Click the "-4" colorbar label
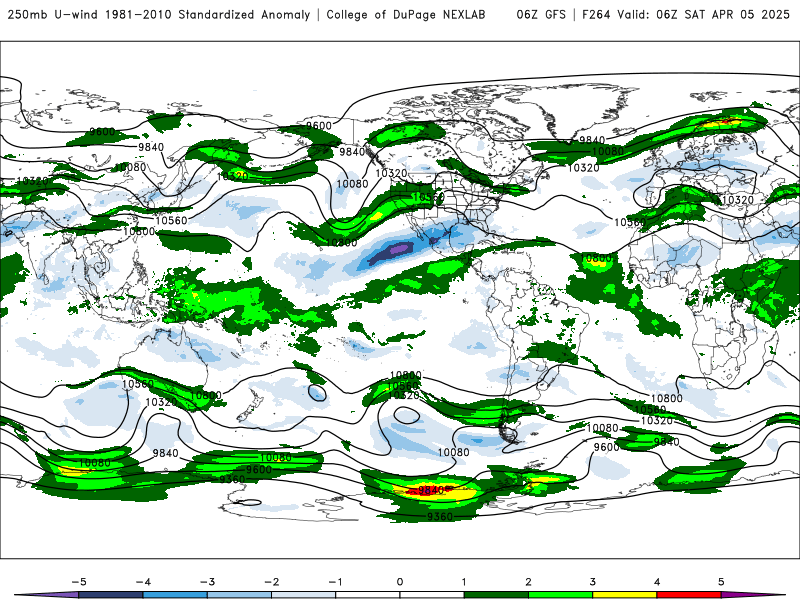The image size is (800, 600). coord(143,582)
